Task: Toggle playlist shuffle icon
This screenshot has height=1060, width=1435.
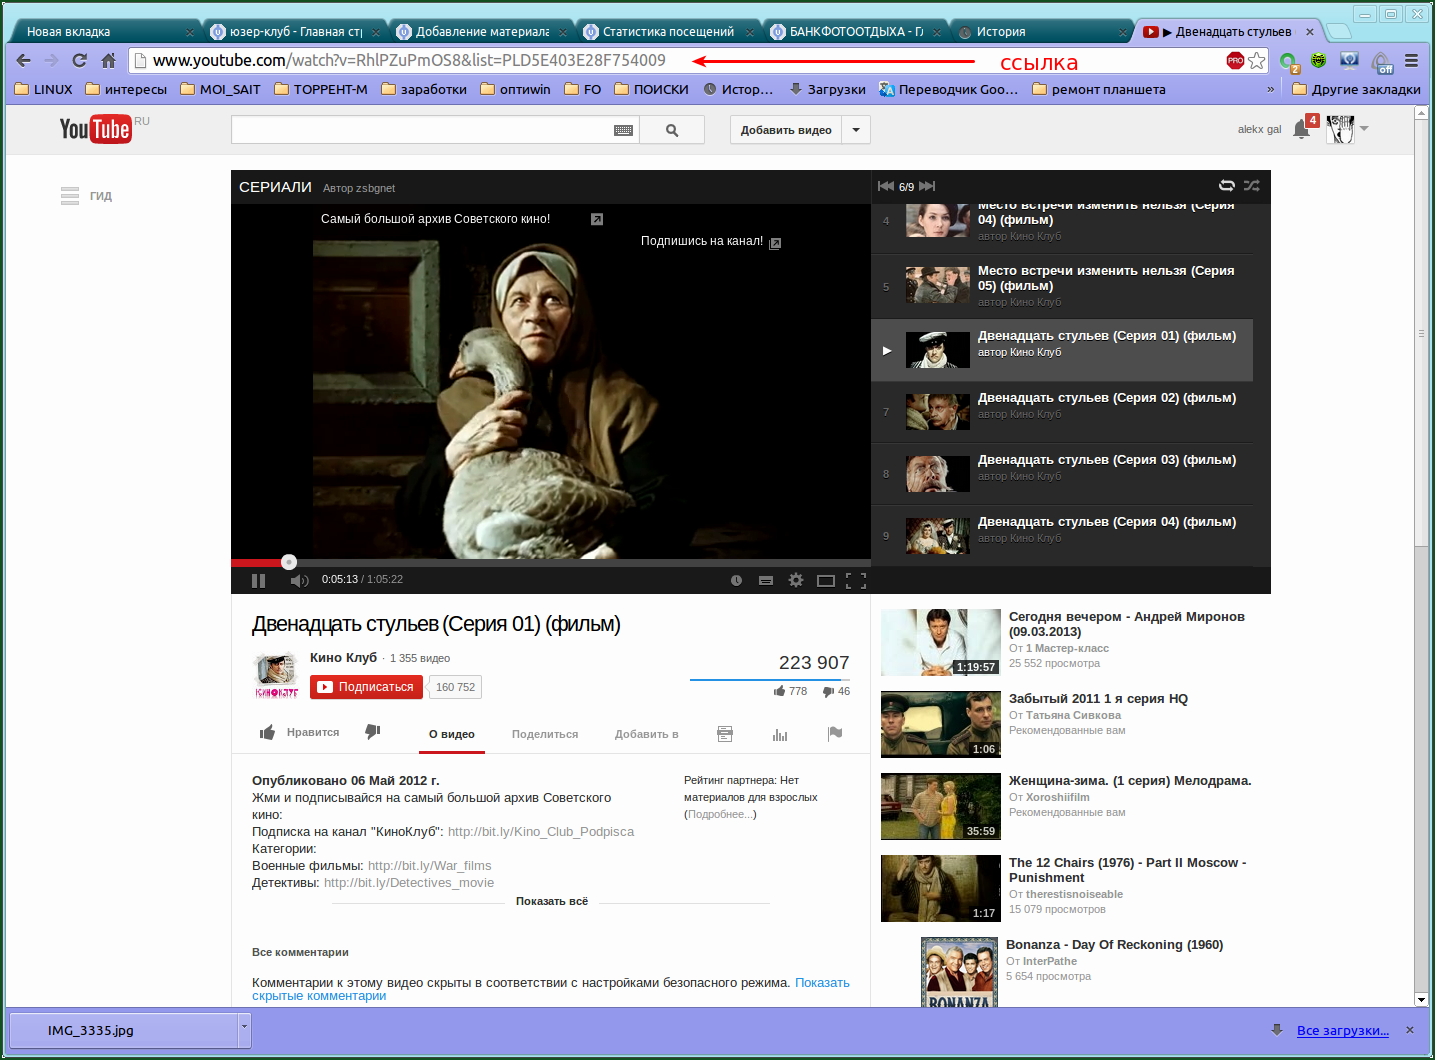Action: (x=1252, y=185)
